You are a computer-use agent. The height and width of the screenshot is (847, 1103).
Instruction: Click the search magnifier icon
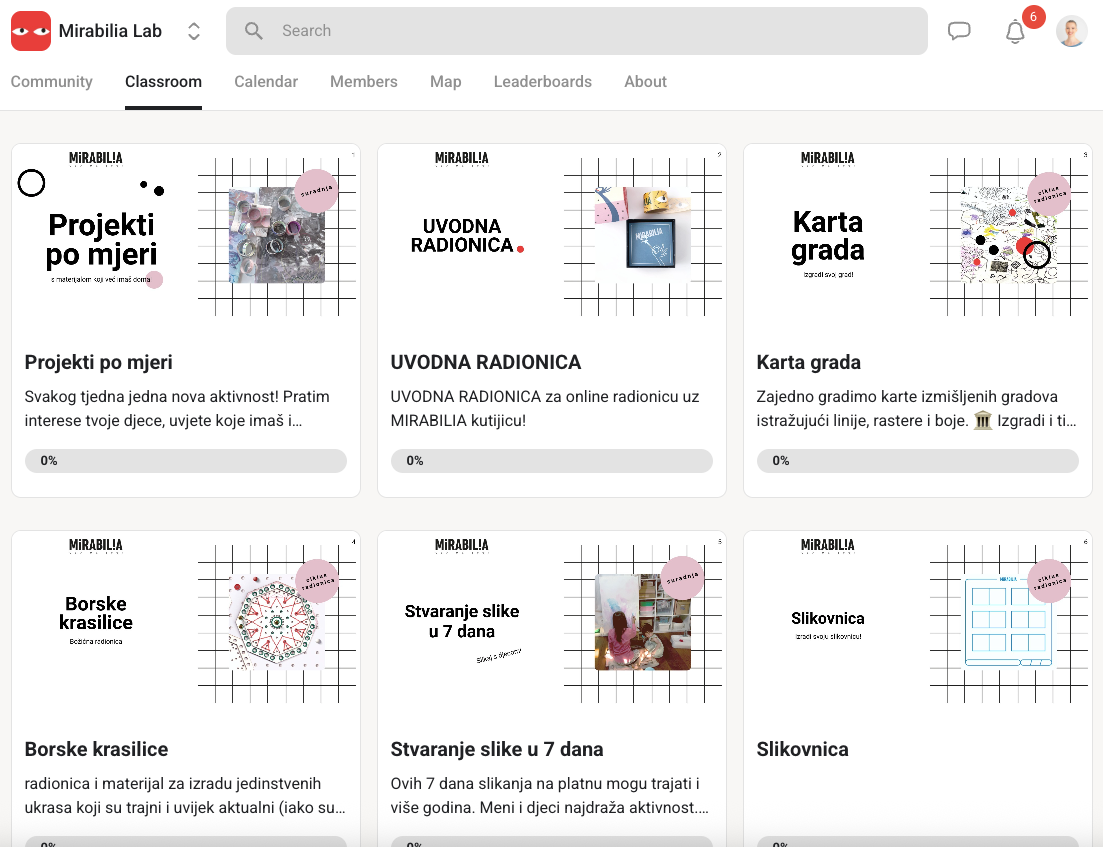click(253, 31)
